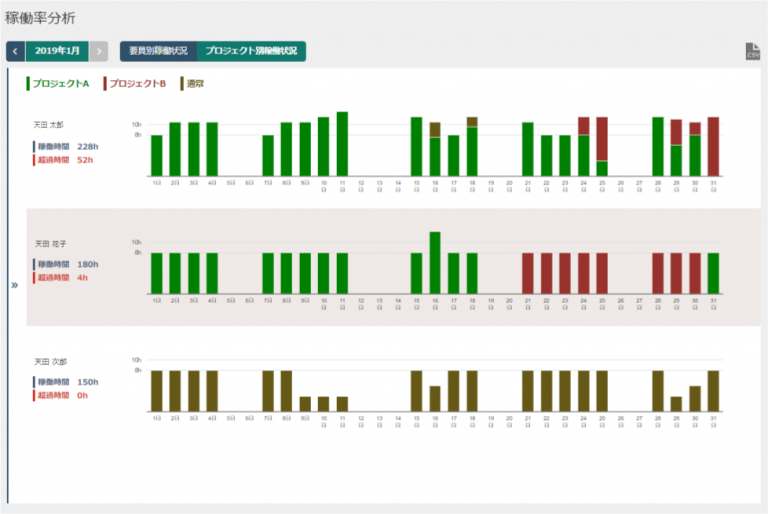This screenshot has height=514, width=768.
Task: Click 天田 花子's tall green bar on day 16
Action: pos(435,263)
